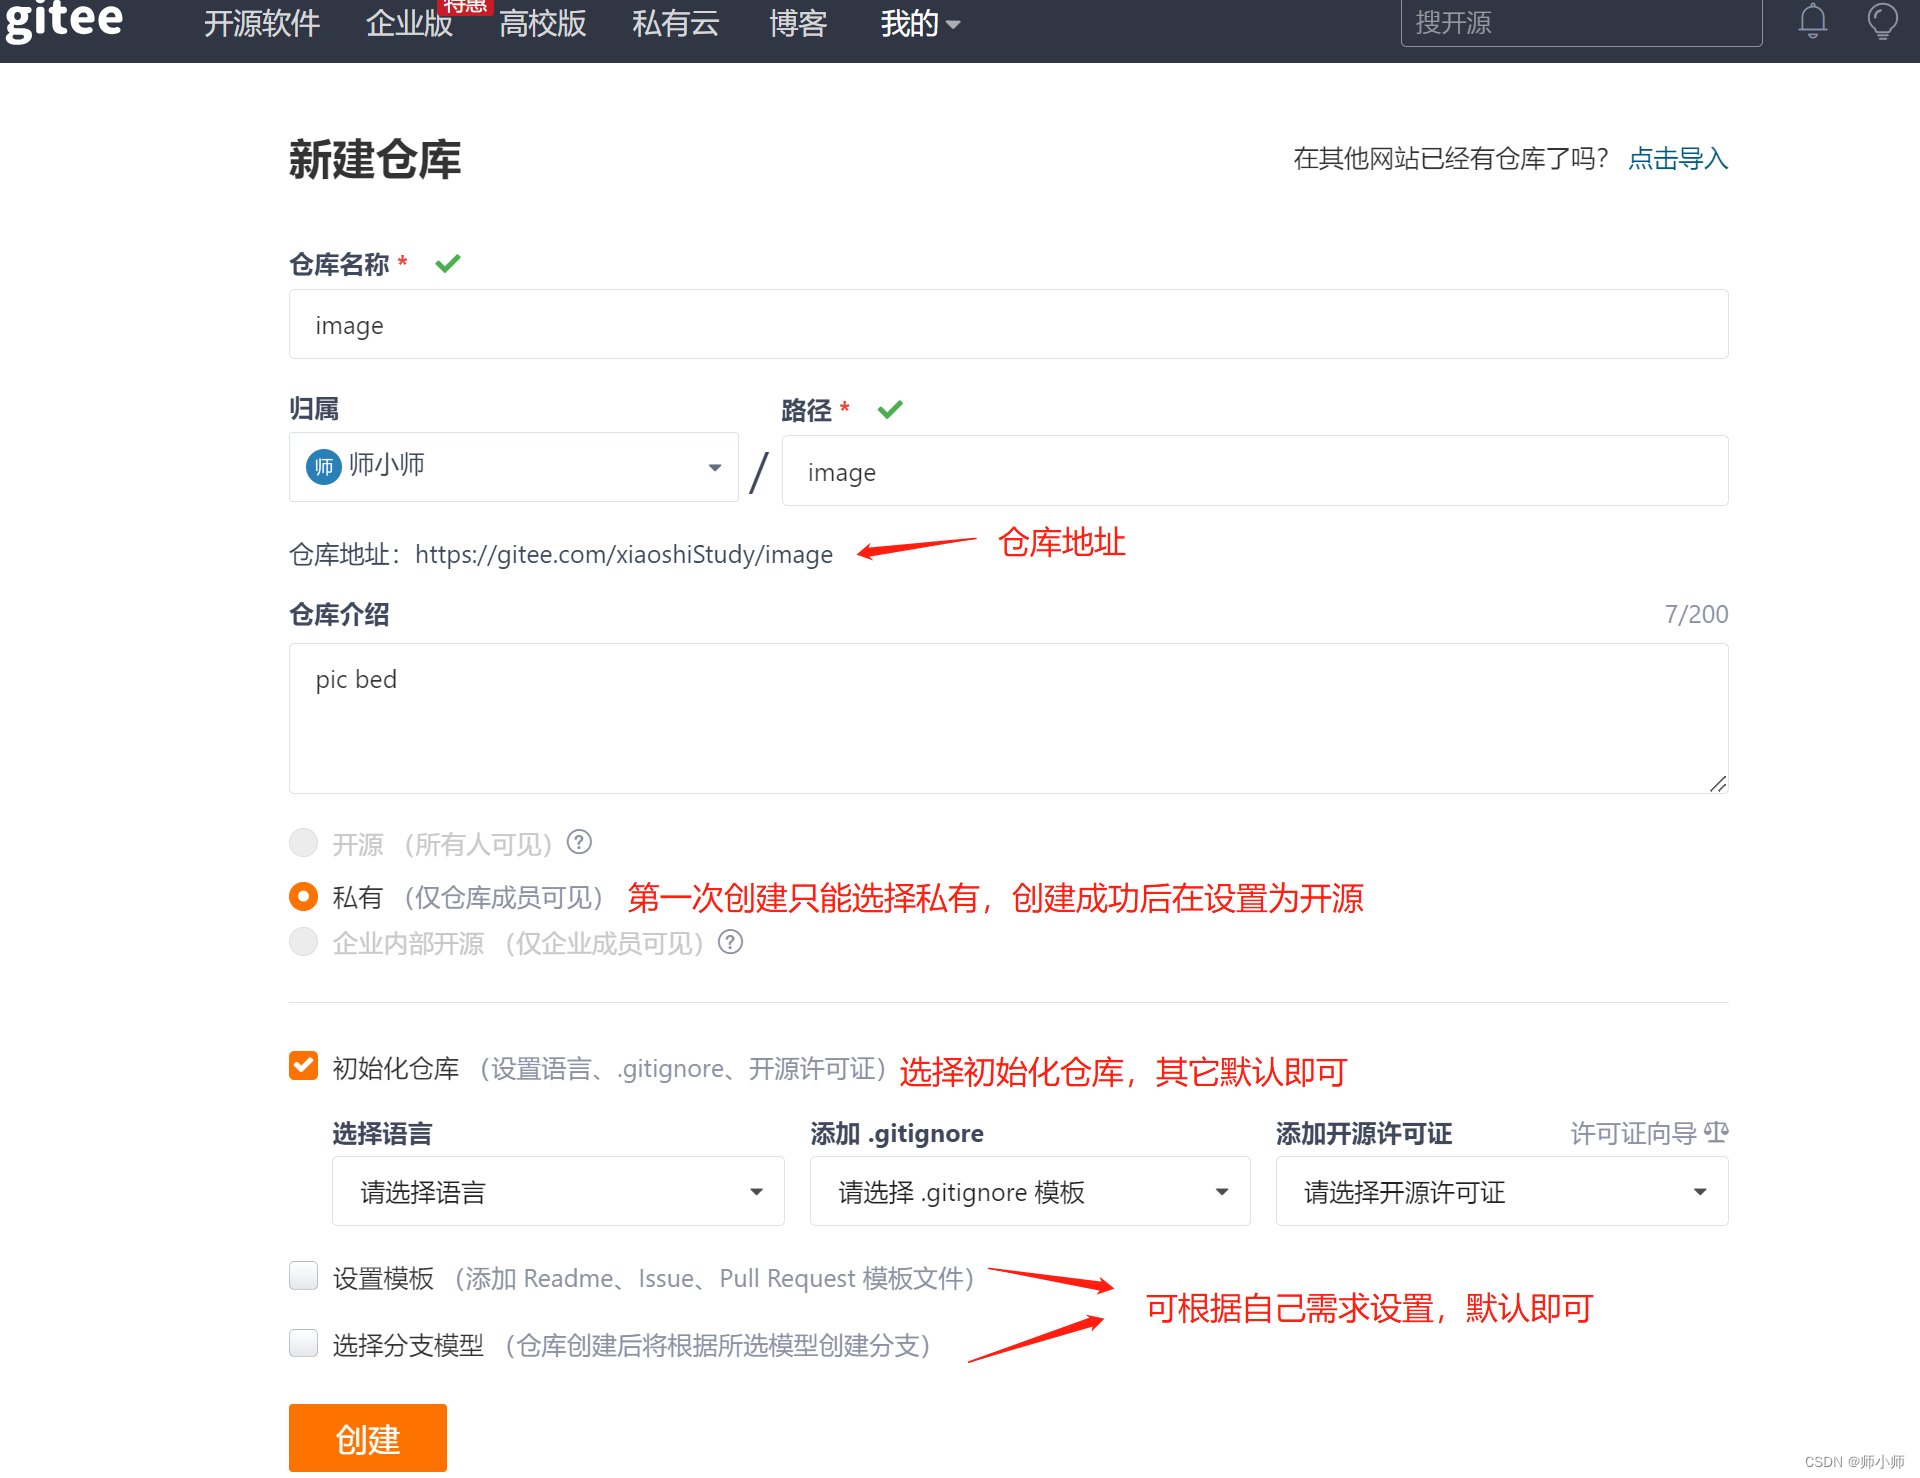
Task: Click the 仓库名称 input field
Action: click(x=1008, y=325)
